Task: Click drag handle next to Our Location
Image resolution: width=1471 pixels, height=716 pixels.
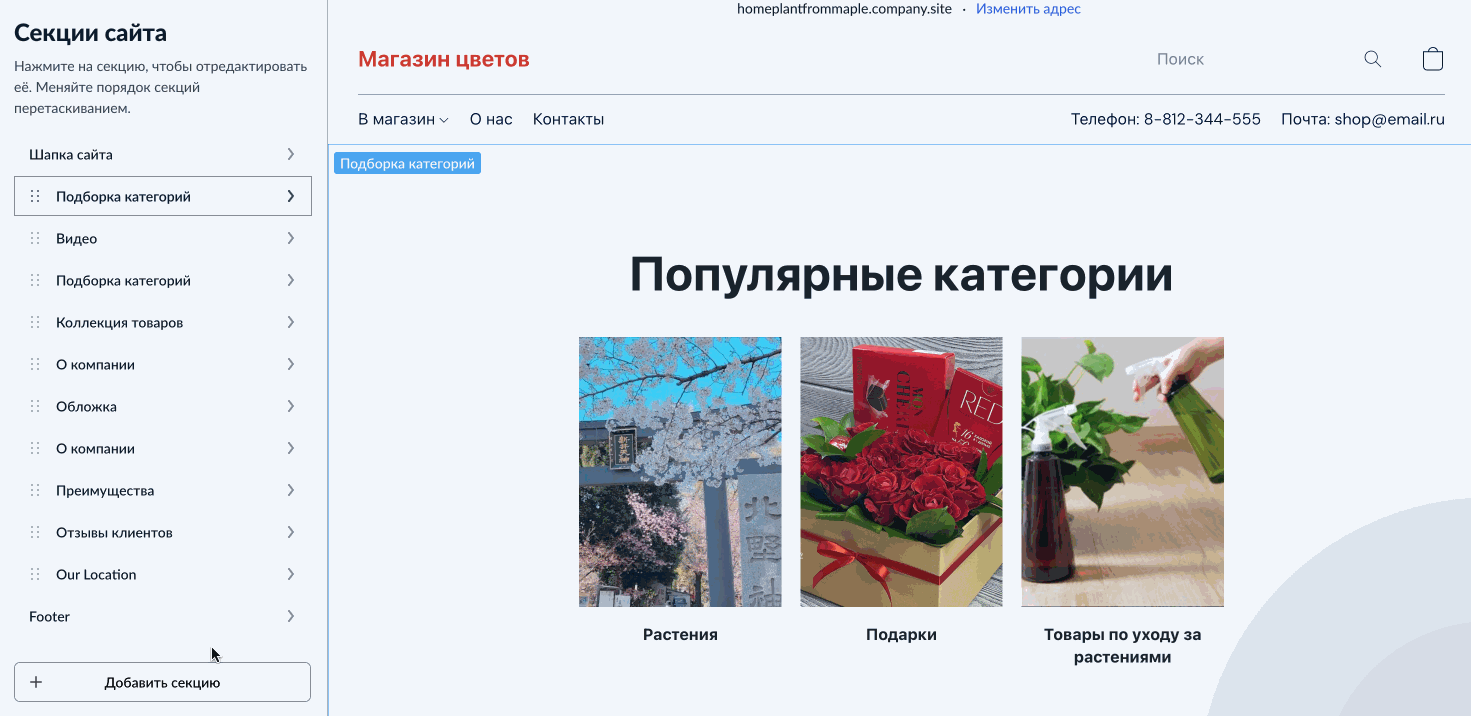Action: pos(36,574)
